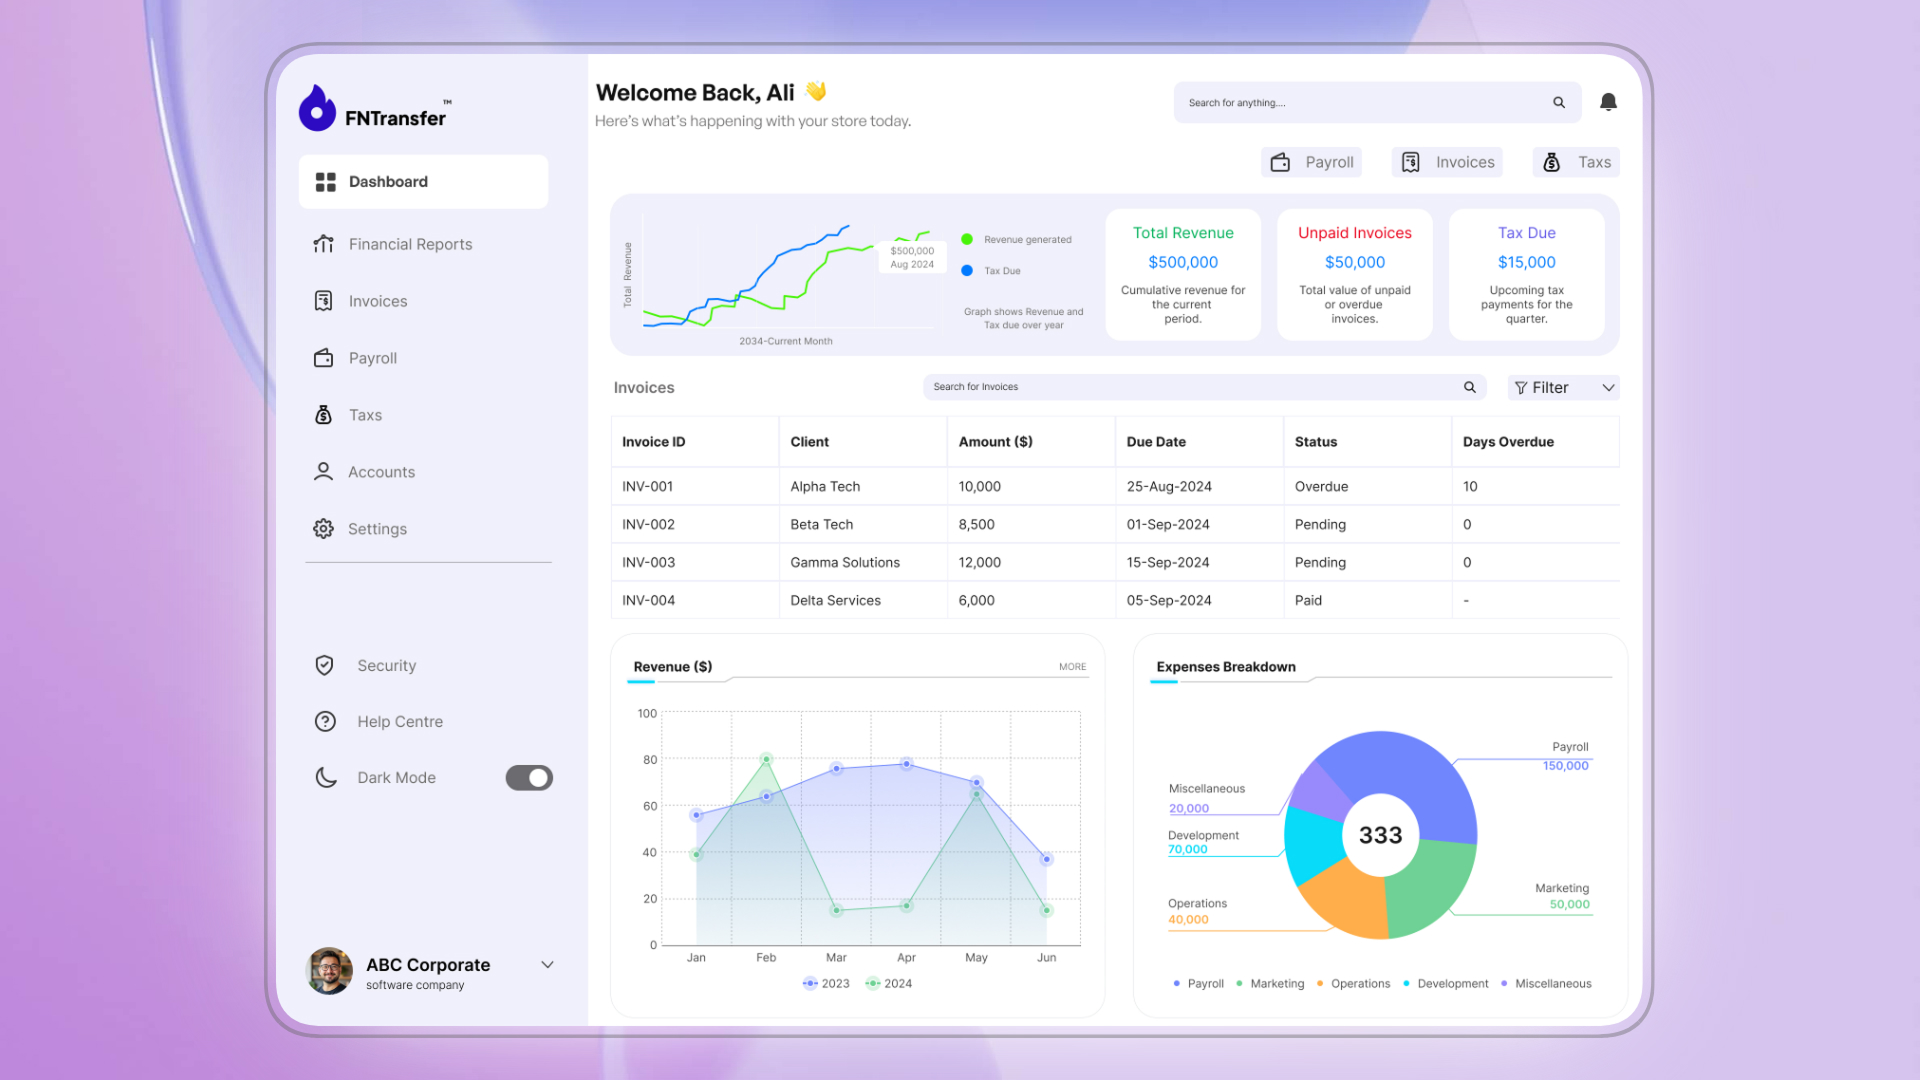Click the Help Centre question mark icon
The height and width of the screenshot is (1080, 1920).
pos(325,722)
